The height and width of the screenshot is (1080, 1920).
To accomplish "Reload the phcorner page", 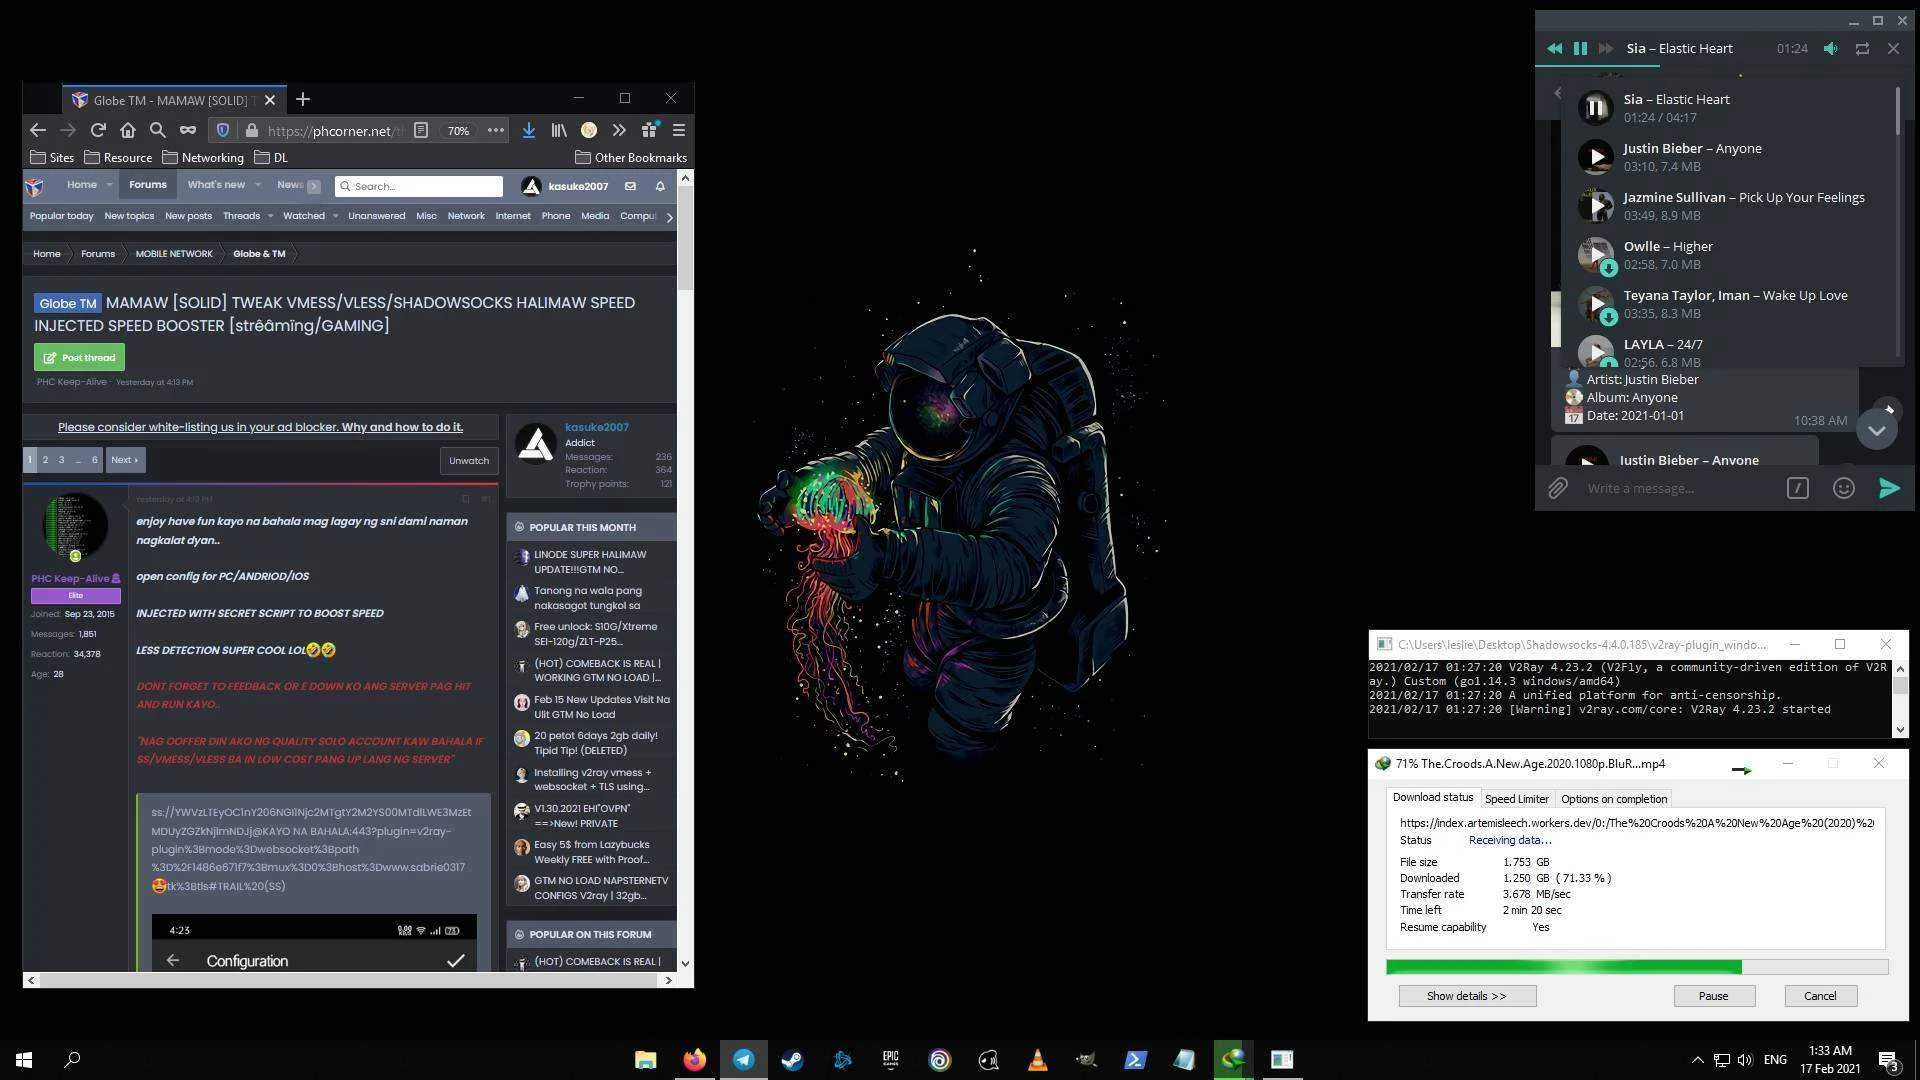I will click(x=98, y=130).
